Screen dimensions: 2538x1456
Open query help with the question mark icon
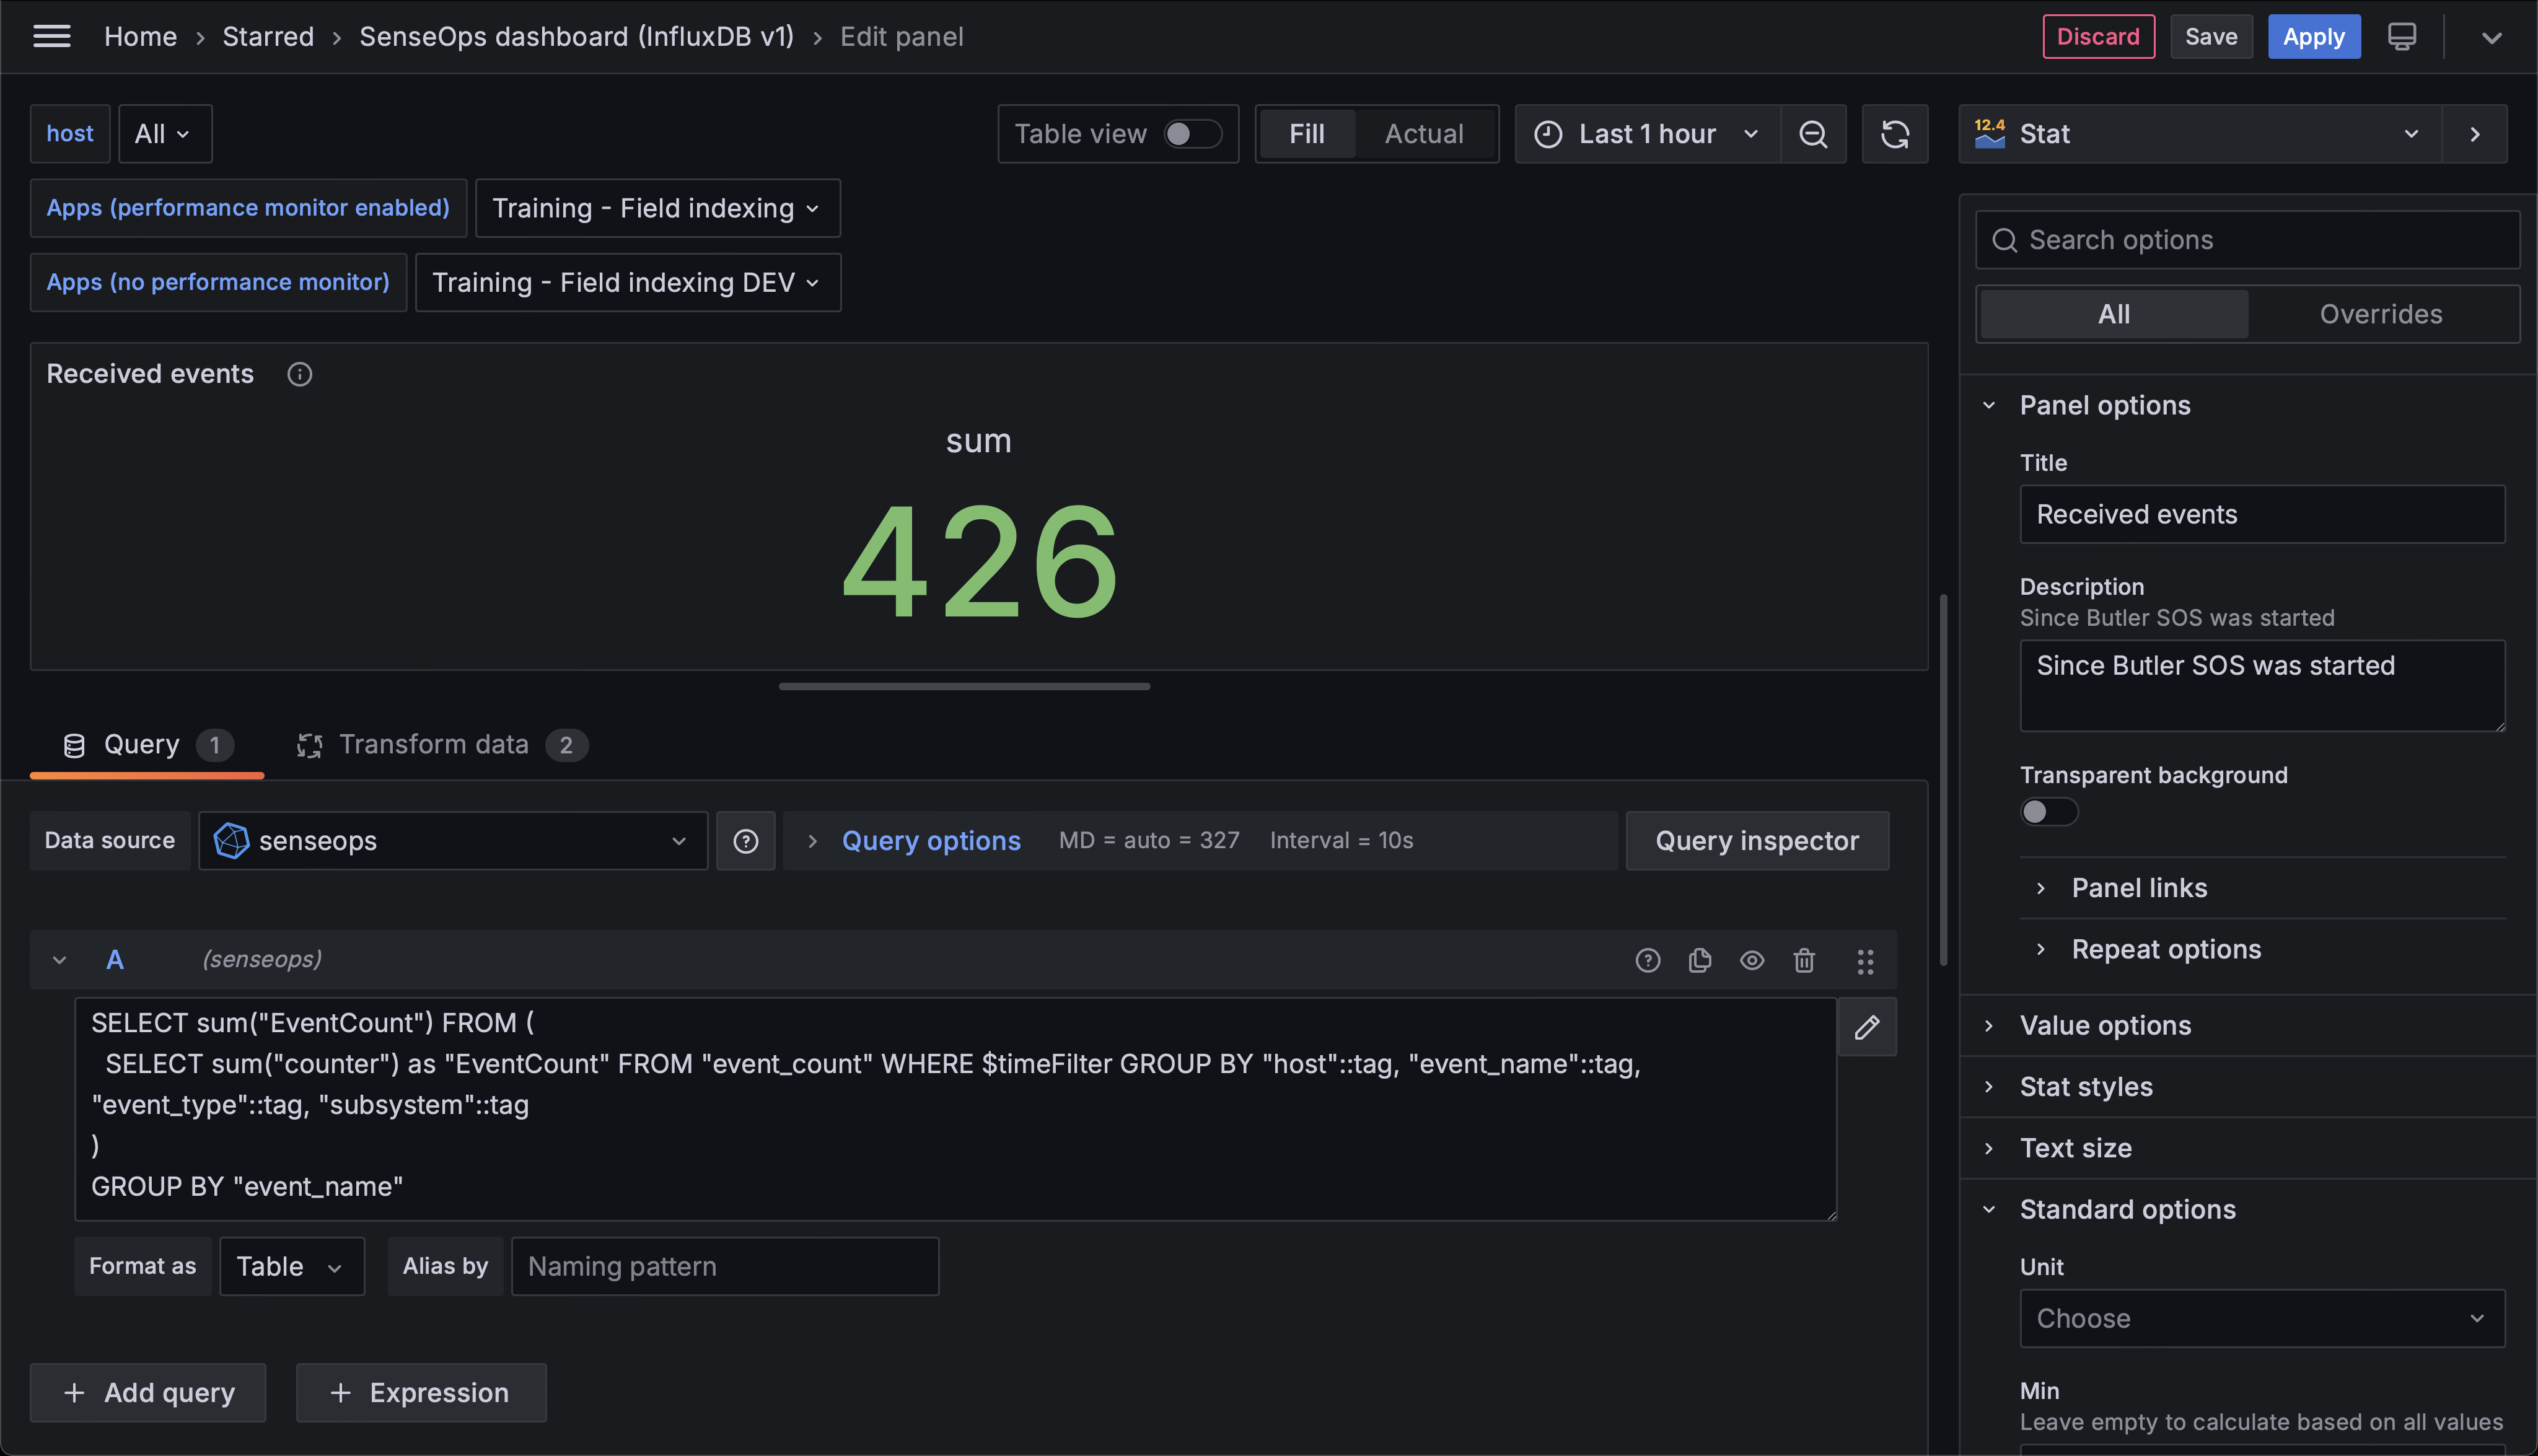click(x=1647, y=959)
